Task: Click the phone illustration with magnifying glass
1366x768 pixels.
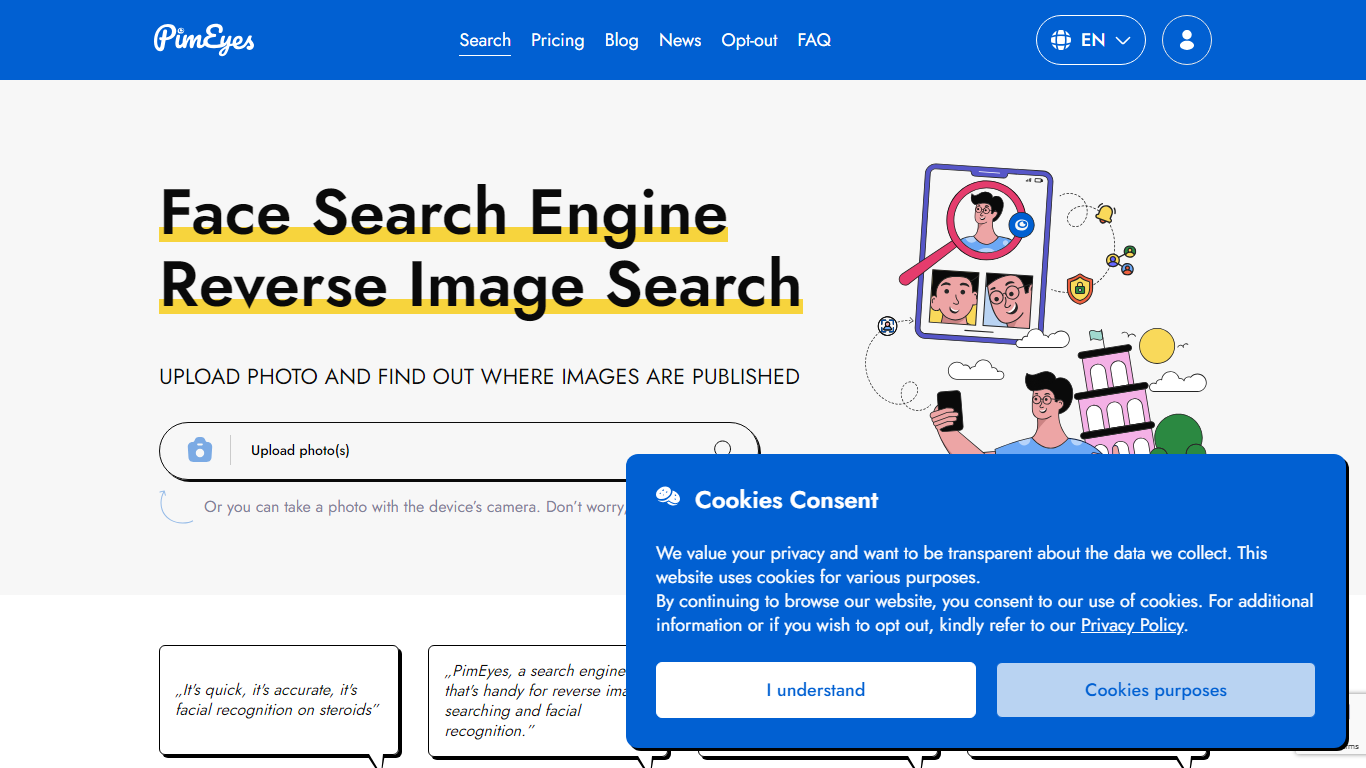Action: pos(985,252)
